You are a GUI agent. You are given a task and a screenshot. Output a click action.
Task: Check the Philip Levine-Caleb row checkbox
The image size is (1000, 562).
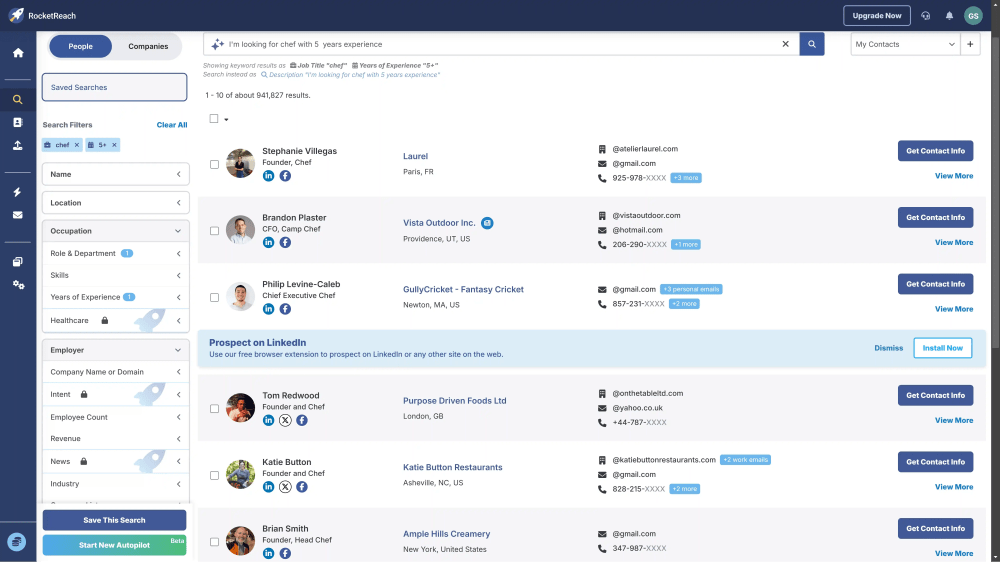coord(214,297)
